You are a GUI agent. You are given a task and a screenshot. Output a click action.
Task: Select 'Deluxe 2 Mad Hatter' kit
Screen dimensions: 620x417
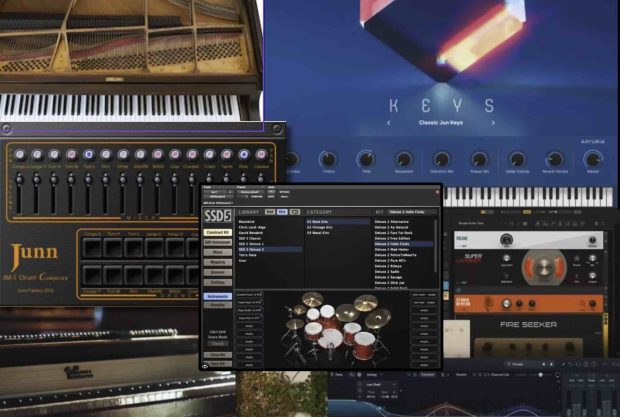pyautogui.click(x=391, y=249)
